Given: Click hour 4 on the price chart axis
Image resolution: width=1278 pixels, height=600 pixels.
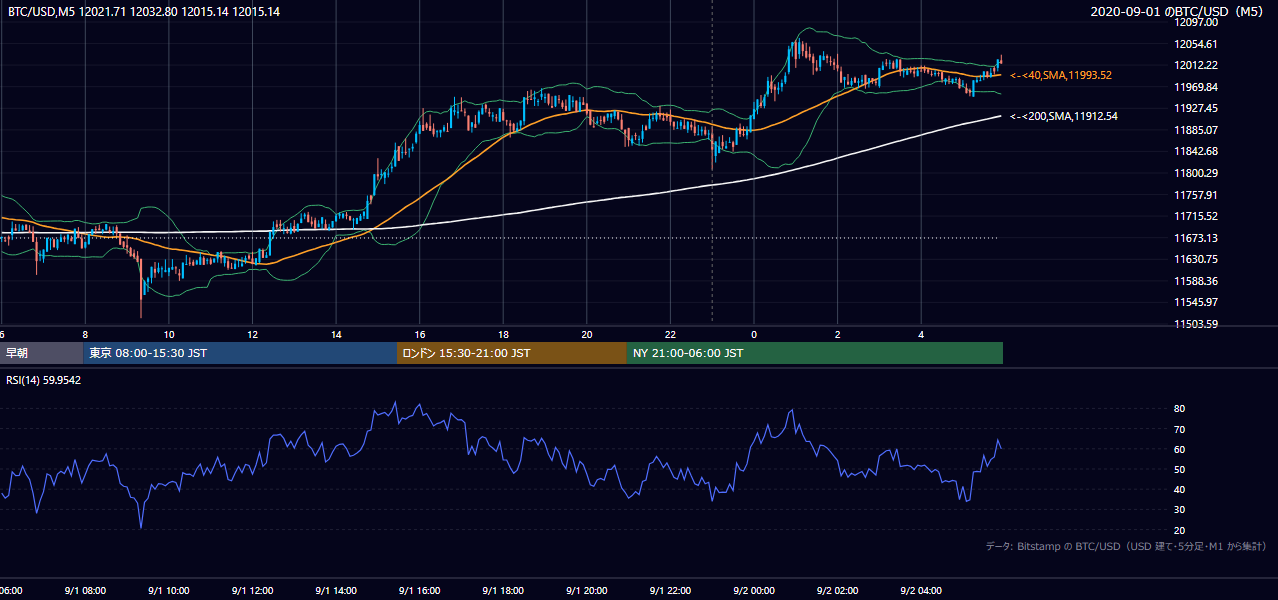Looking at the screenshot, I should [922, 334].
